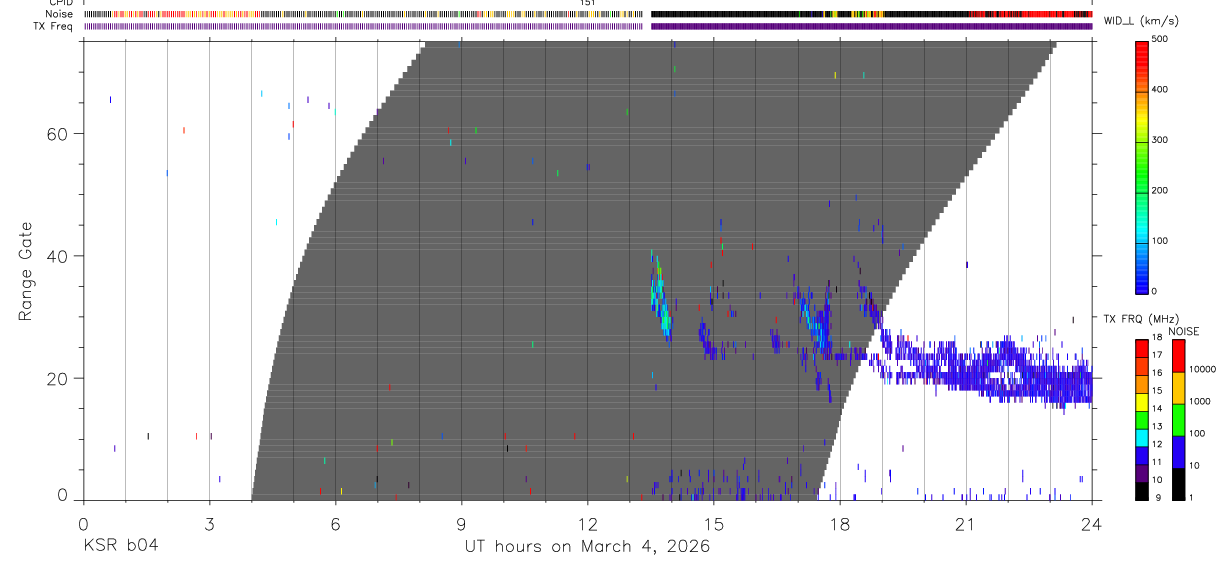Click the '300' value on width colorbar
This screenshot has width=1228, height=567.
pos(1161,140)
